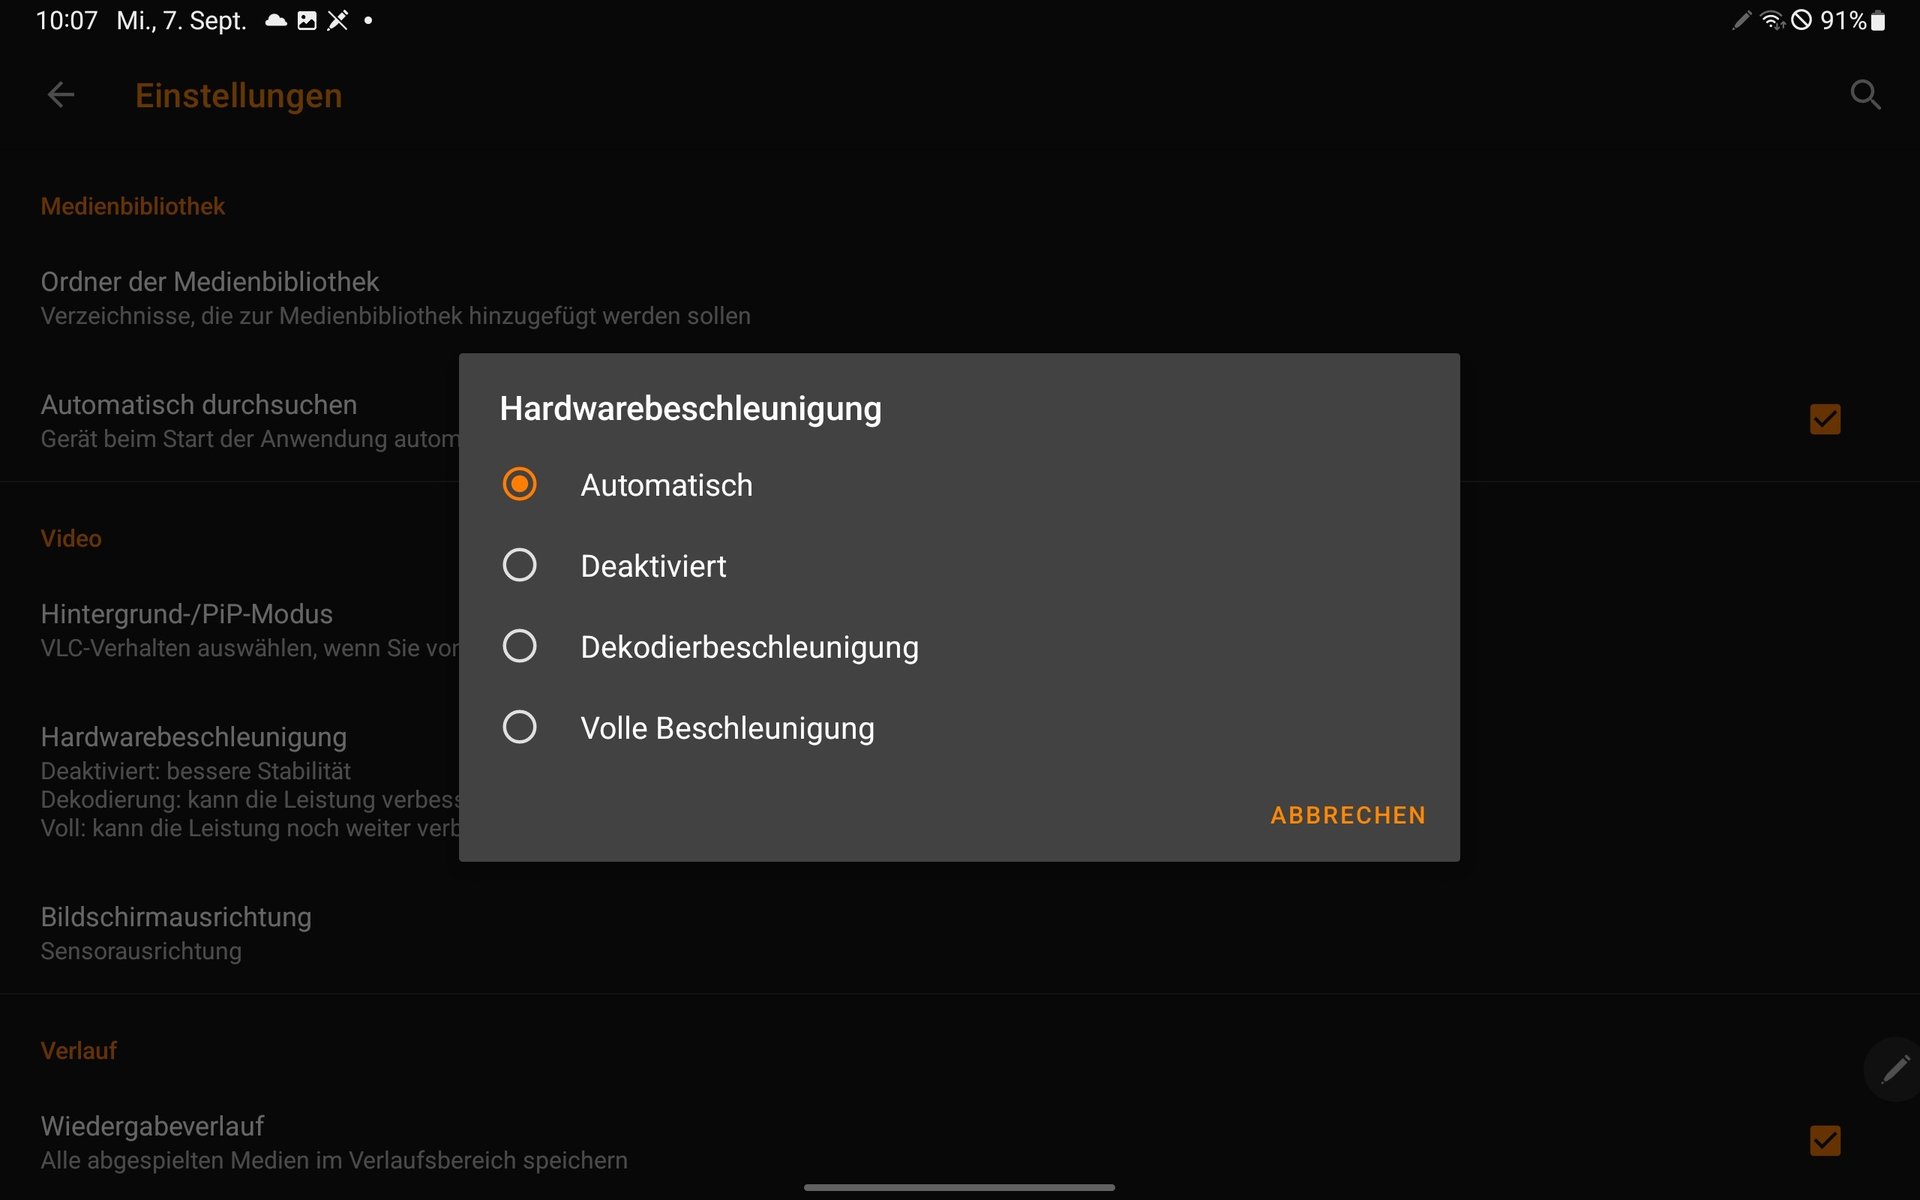Open the settings search icon
Screen dimensions: 1920x1200
(x=1865, y=95)
